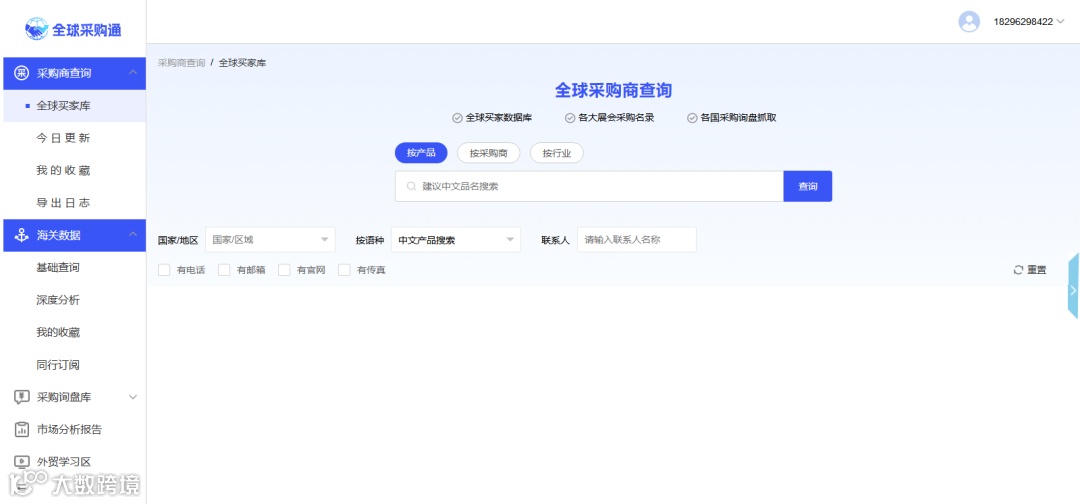Open 外贸学习区 menu item
Screen dimensions: 1080x504
[x=64, y=462]
